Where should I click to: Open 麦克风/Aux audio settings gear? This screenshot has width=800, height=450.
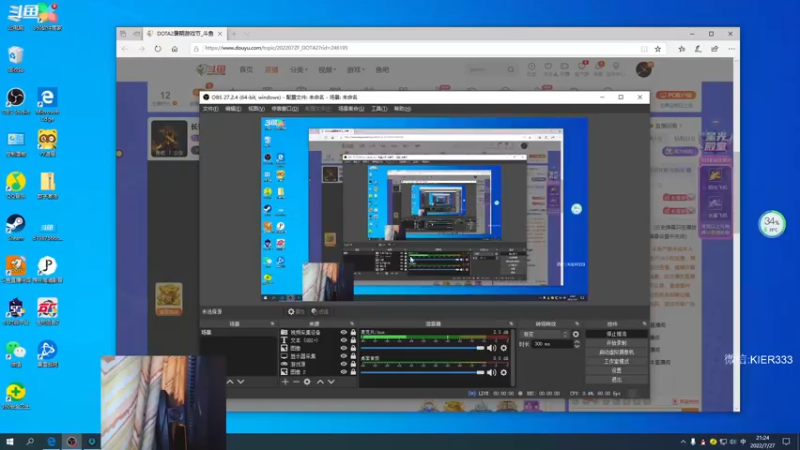click(x=504, y=348)
